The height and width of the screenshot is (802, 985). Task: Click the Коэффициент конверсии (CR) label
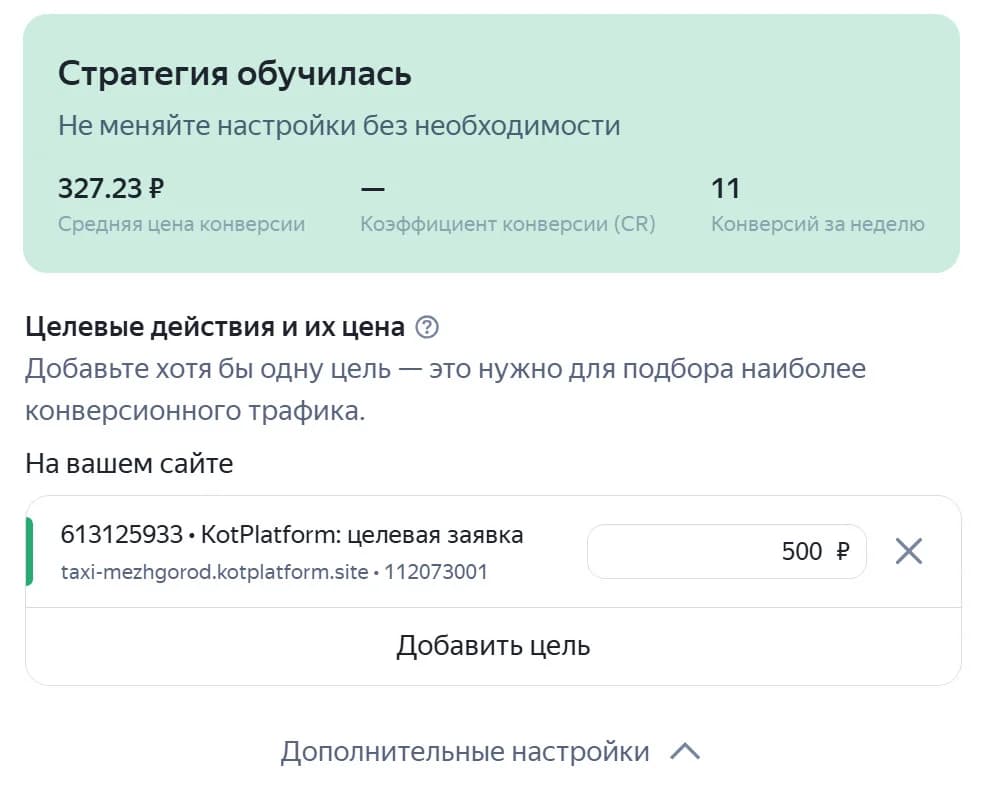point(508,224)
